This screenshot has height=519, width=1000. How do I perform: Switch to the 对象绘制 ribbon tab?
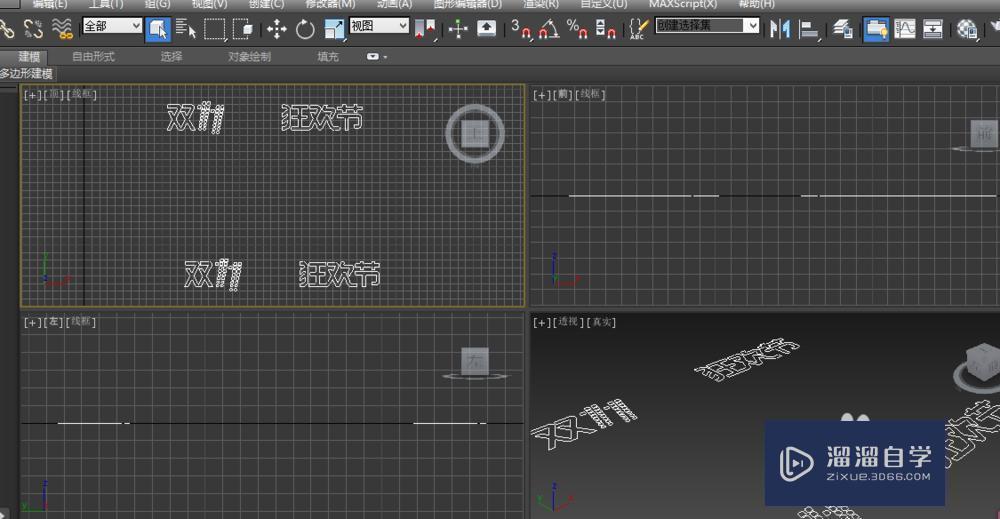pyautogui.click(x=249, y=57)
